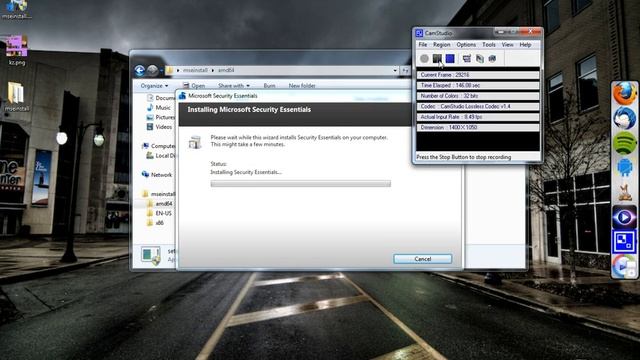
Task: Click the Codec info line
Action: 478,107
